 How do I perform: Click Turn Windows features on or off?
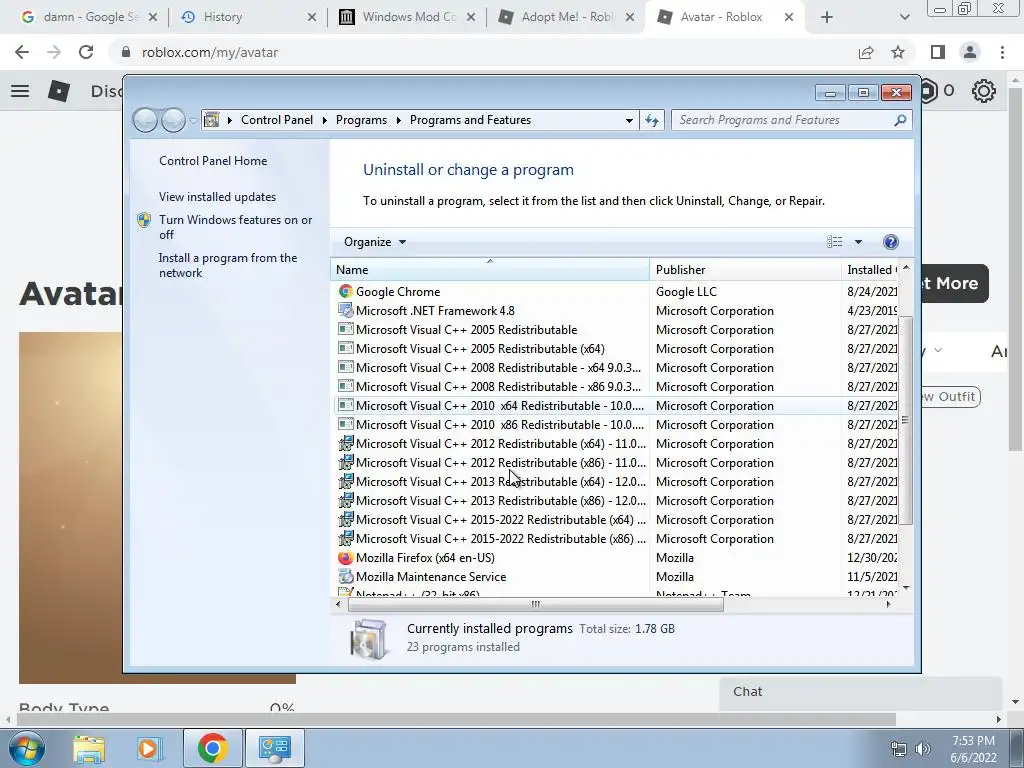click(x=235, y=227)
